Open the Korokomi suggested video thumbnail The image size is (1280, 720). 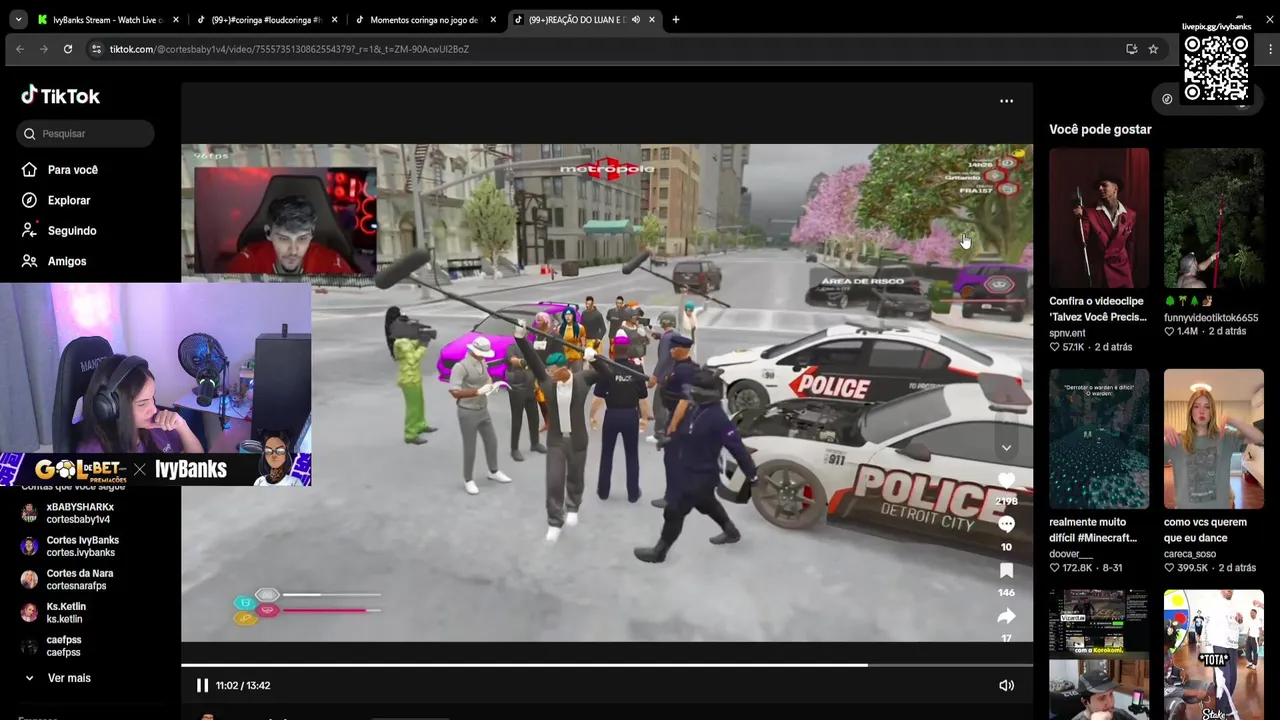tap(1099, 654)
